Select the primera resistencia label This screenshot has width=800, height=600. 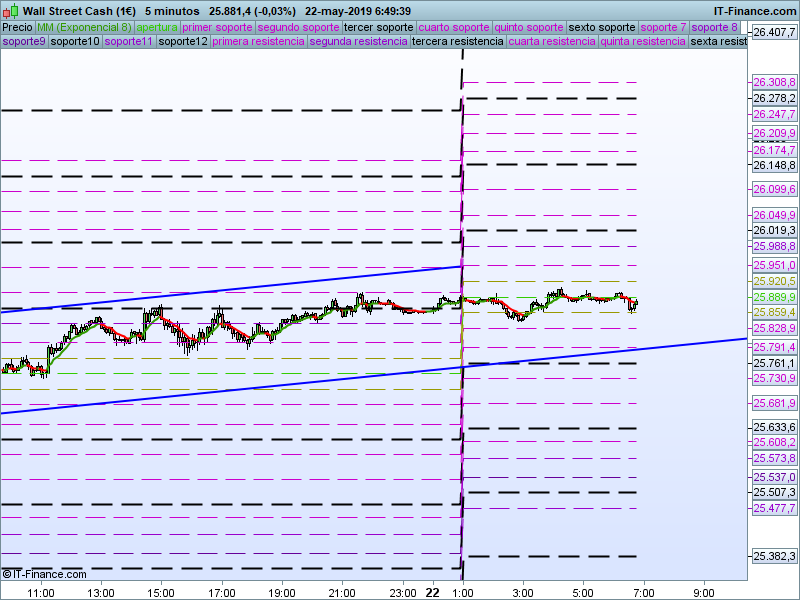click(x=258, y=41)
